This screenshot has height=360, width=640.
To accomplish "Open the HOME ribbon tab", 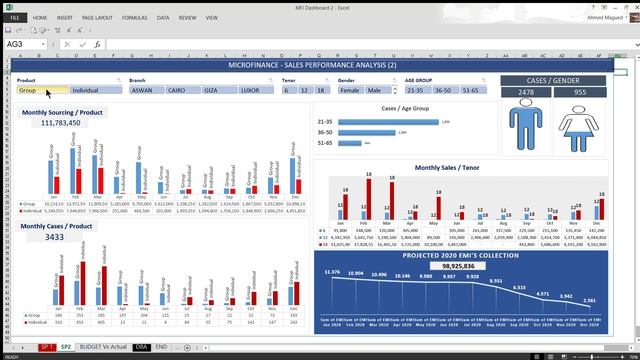I will [40, 18].
